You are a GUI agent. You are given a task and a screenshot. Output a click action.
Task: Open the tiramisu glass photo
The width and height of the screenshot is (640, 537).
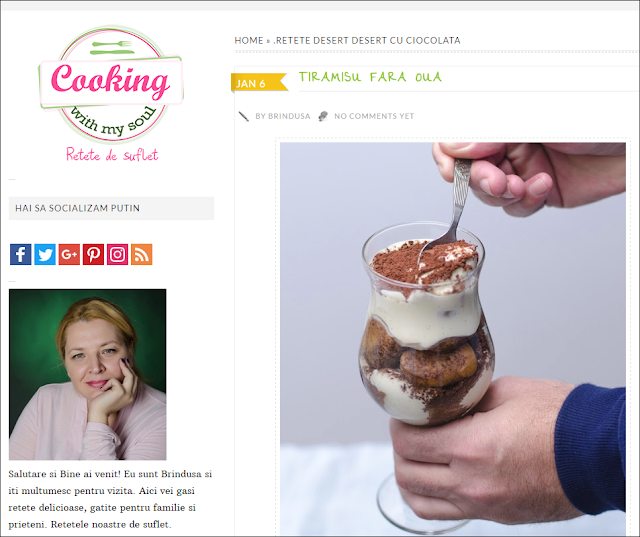(453, 339)
